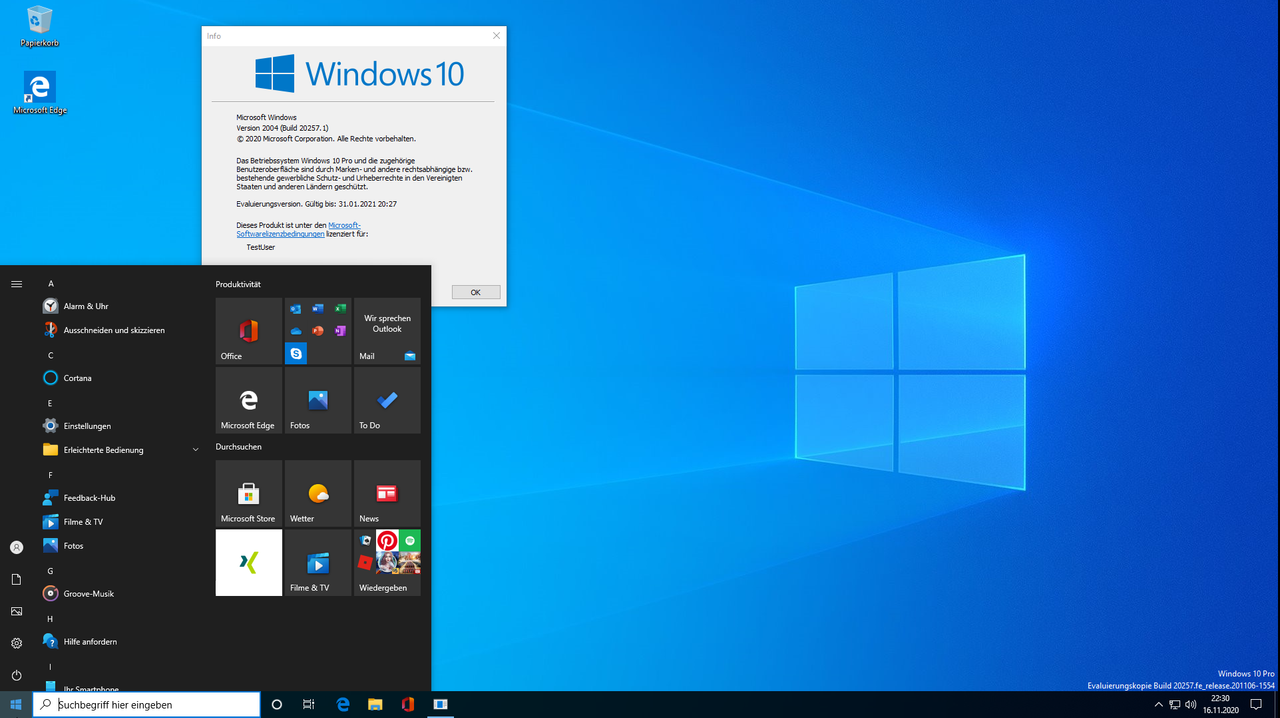Open the Action Center notifications icon
Screen dimensions: 1280x718
pos(1257,705)
